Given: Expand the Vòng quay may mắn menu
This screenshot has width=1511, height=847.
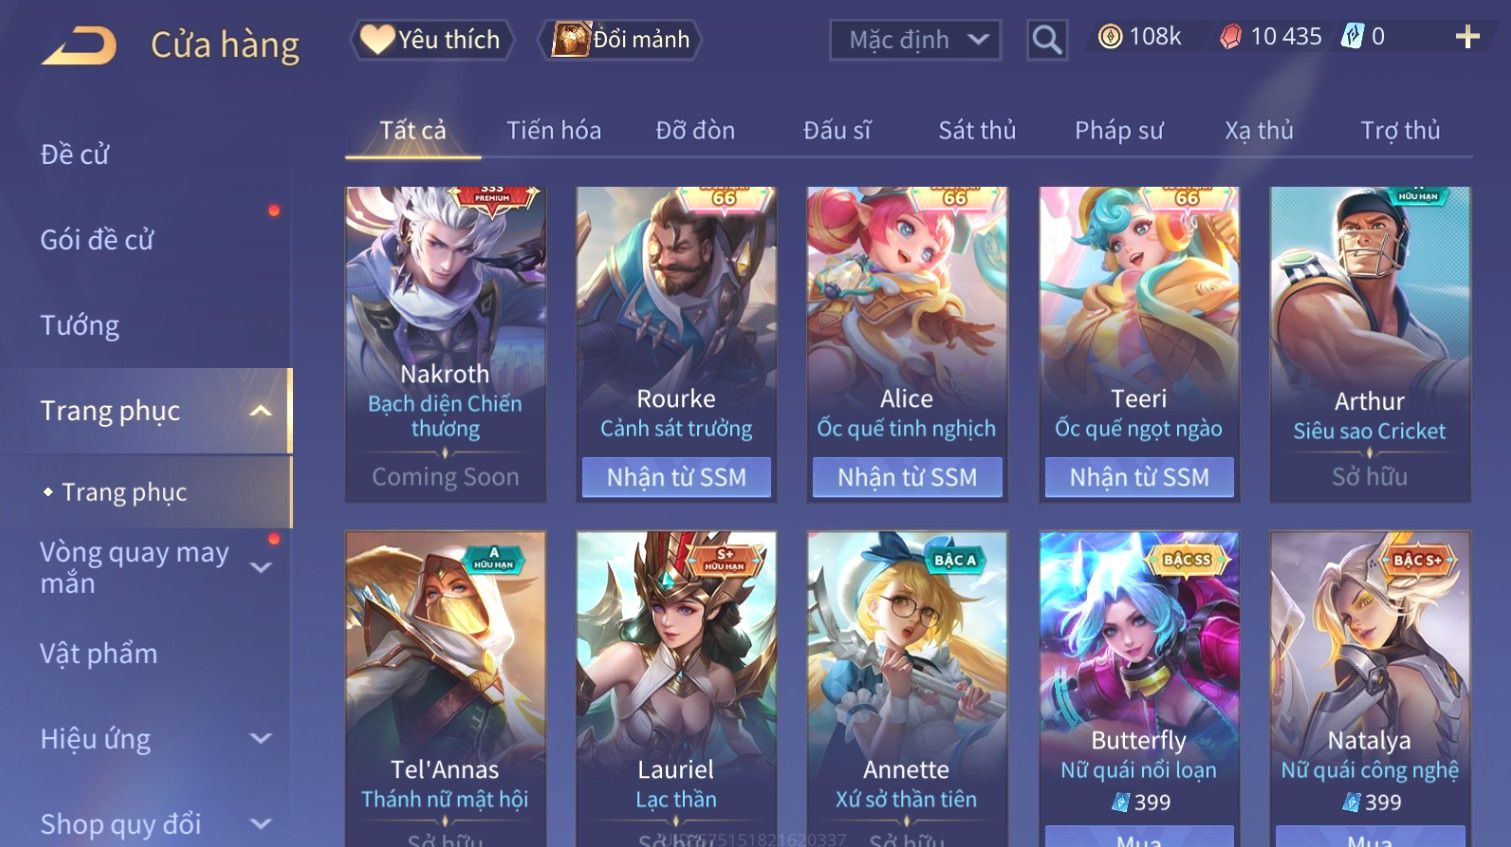Looking at the screenshot, I should click(x=261, y=568).
